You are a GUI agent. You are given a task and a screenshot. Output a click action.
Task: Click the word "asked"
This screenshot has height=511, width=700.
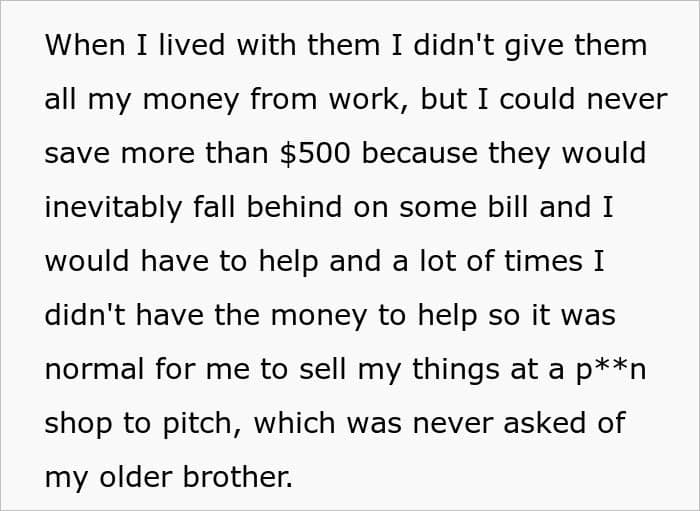(552, 423)
